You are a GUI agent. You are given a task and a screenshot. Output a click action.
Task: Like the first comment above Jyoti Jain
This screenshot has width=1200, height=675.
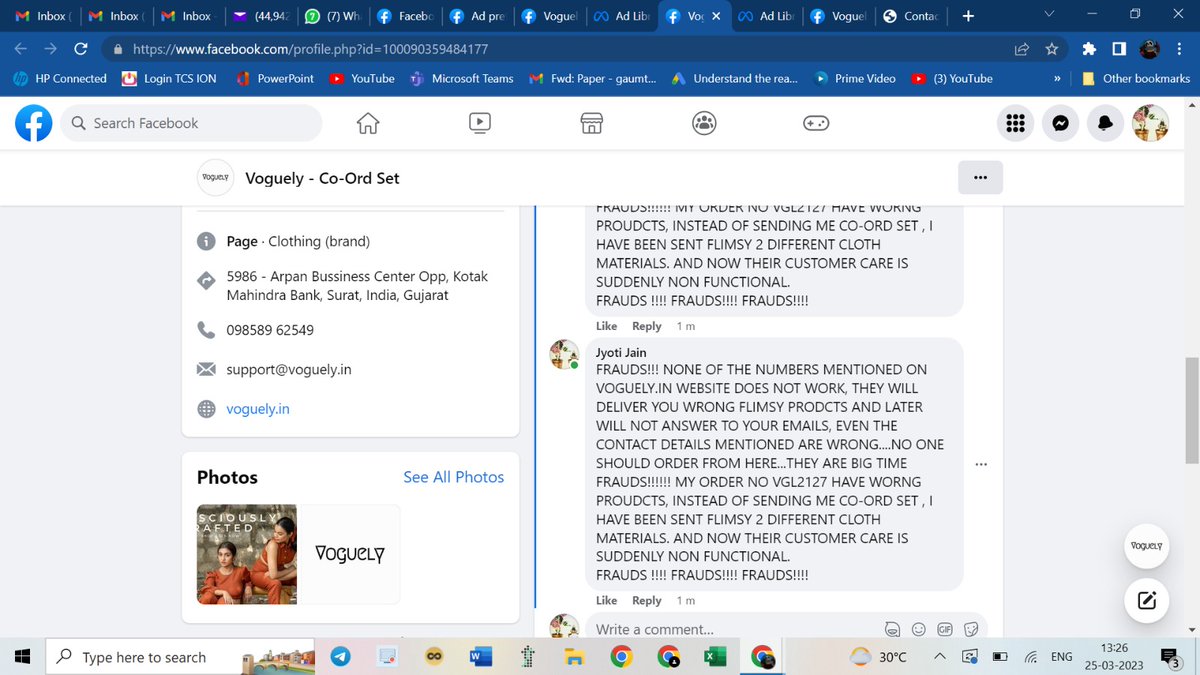pyautogui.click(x=606, y=326)
